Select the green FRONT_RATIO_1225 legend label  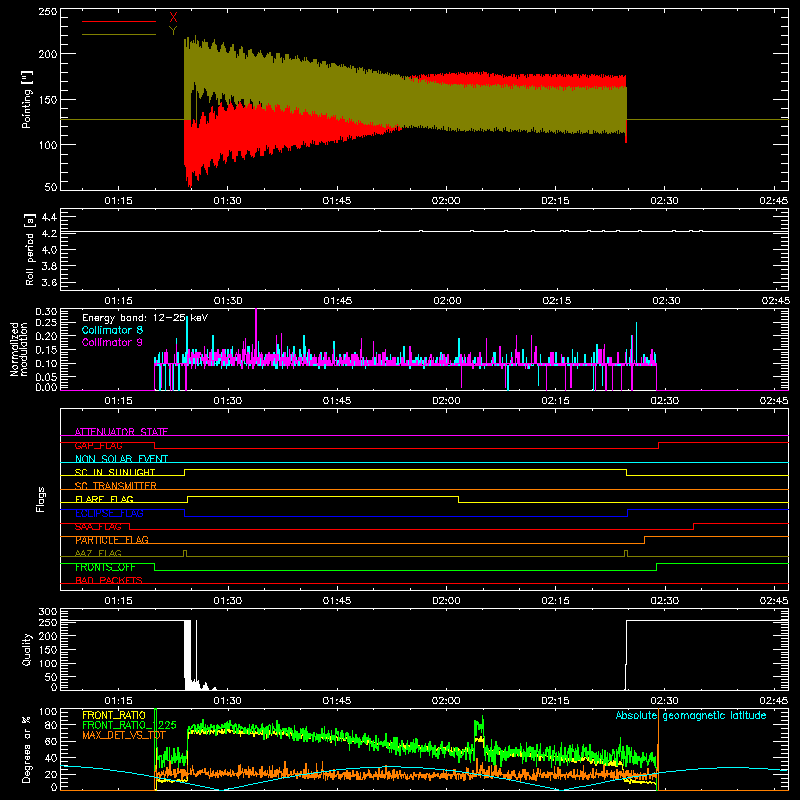129,725
